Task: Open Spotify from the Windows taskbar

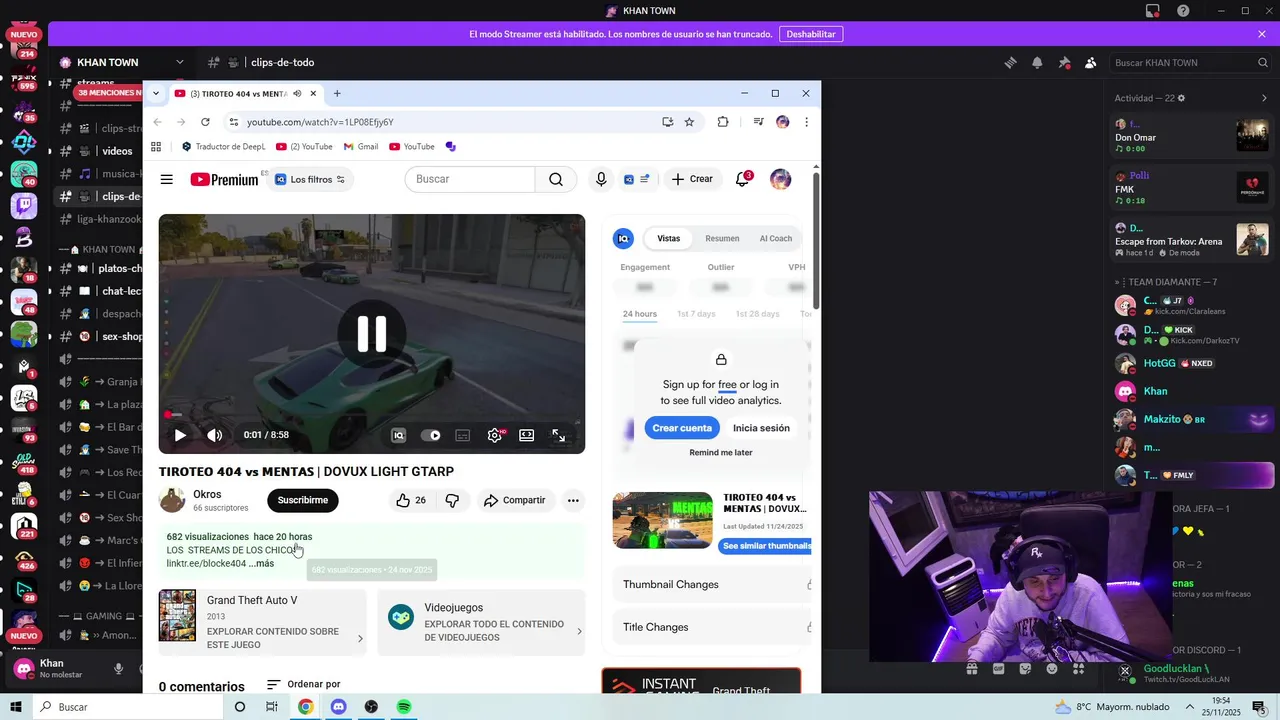Action: pyautogui.click(x=404, y=707)
